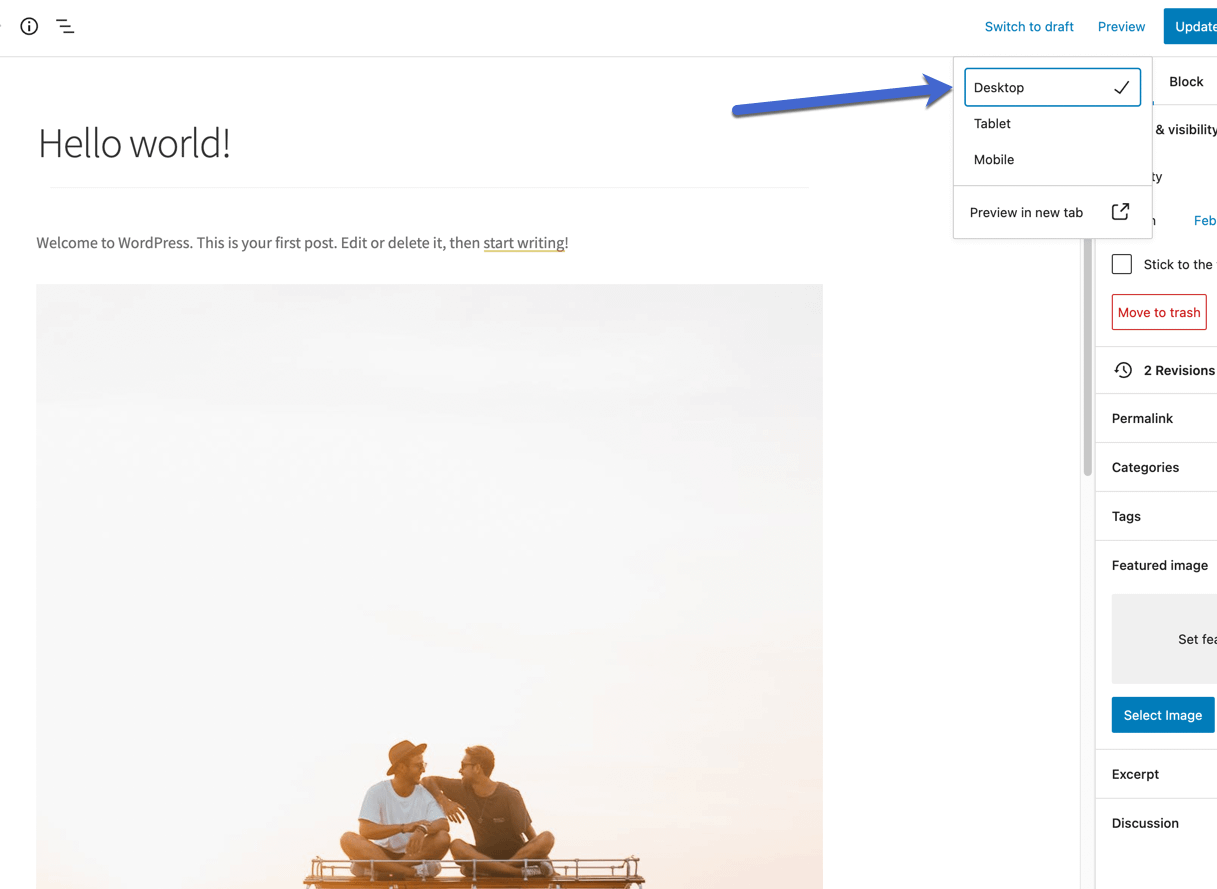
Task: Click the Update button
Action: tap(1196, 26)
